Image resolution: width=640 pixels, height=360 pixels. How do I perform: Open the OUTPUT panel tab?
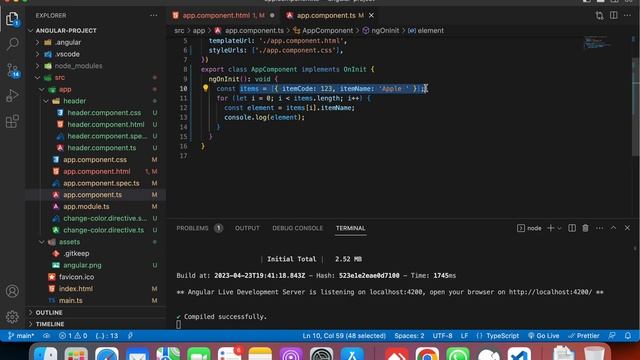tap(247, 228)
